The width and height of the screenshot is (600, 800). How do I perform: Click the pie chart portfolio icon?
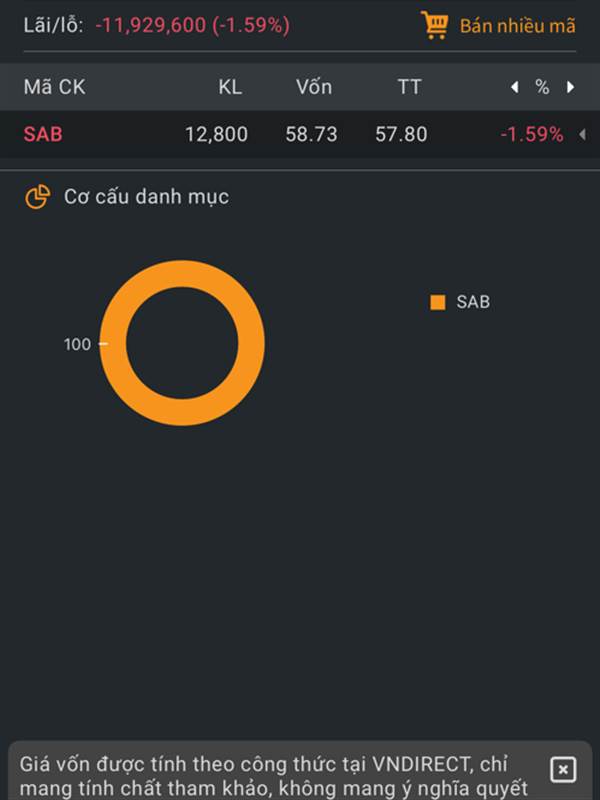(x=38, y=197)
